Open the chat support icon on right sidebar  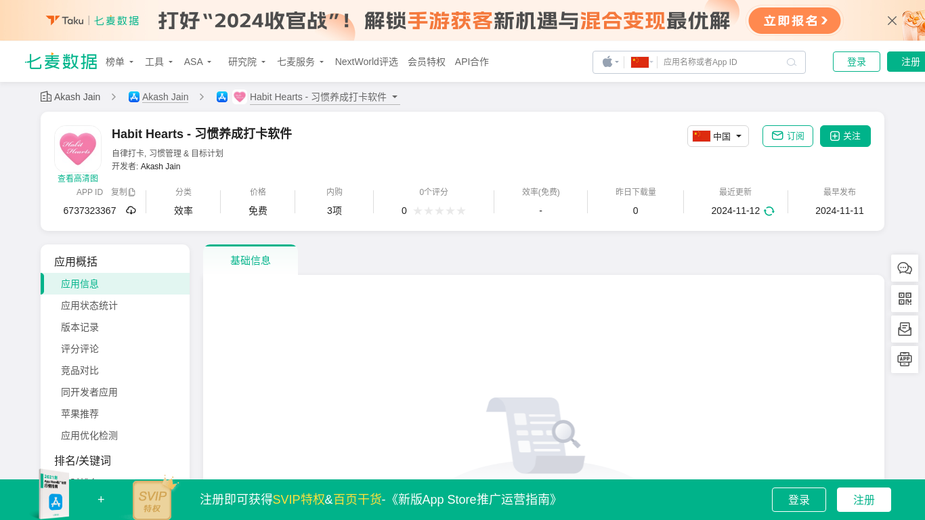tap(904, 269)
